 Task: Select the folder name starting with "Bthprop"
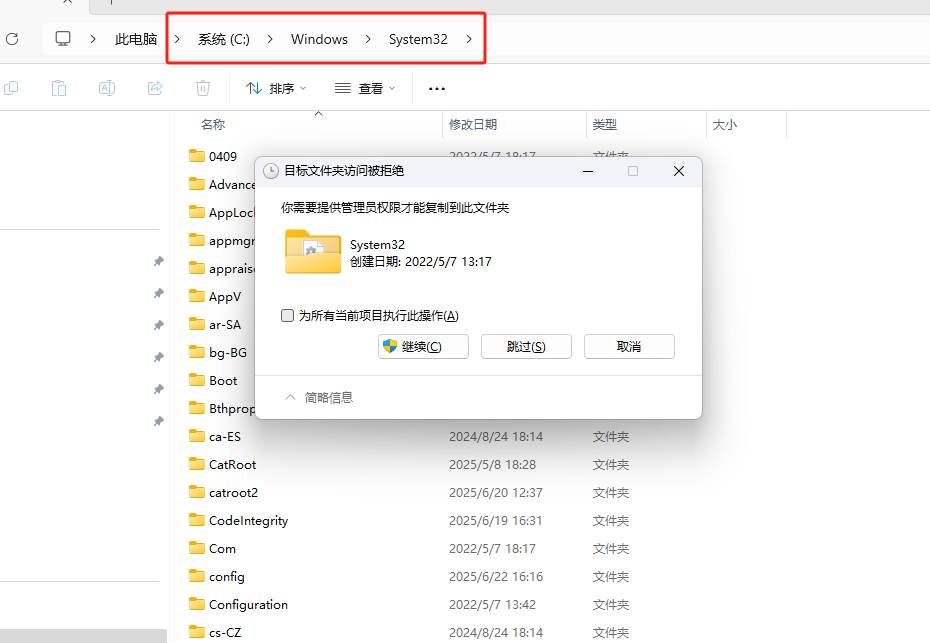tap(232, 409)
